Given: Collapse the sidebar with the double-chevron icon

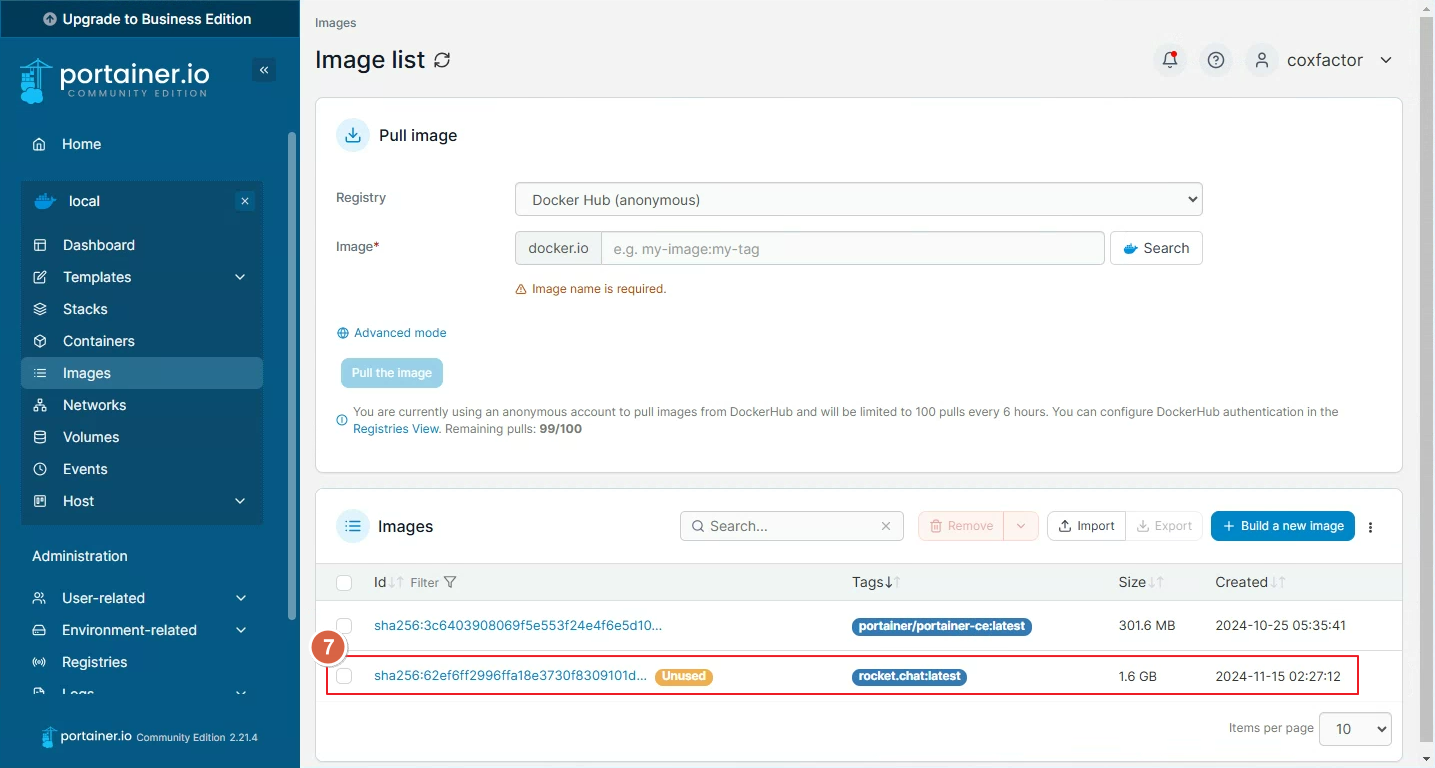Looking at the screenshot, I should pyautogui.click(x=264, y=70).
